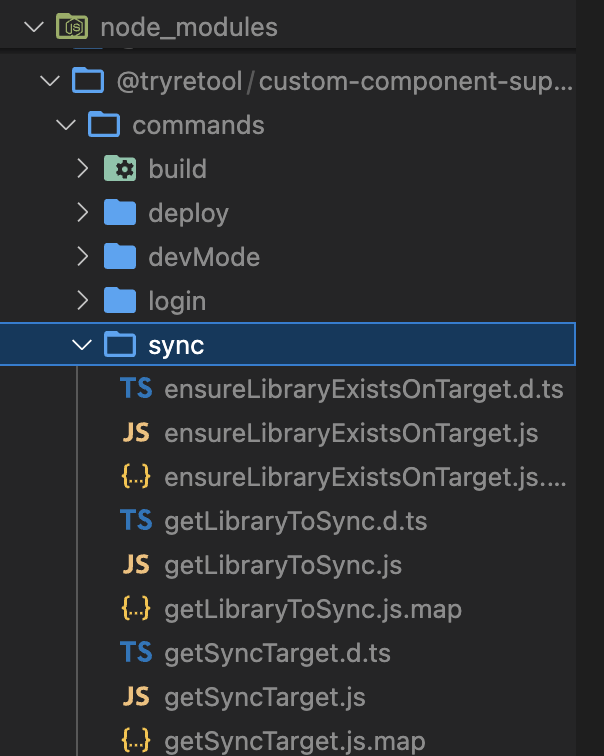Image resolution: width=604 pixels, height=756 pixels.
Task: Select the custom-component-sup... folder name
Action: [416, 81]
